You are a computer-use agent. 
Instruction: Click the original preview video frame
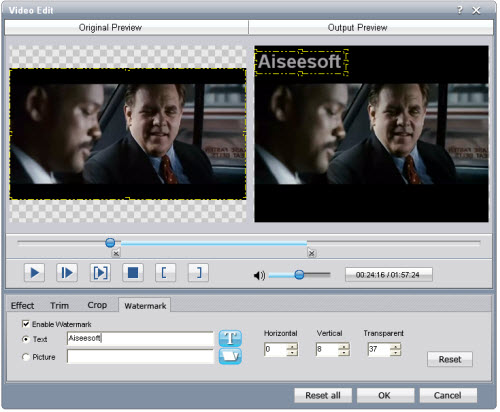tap(128, 134)
